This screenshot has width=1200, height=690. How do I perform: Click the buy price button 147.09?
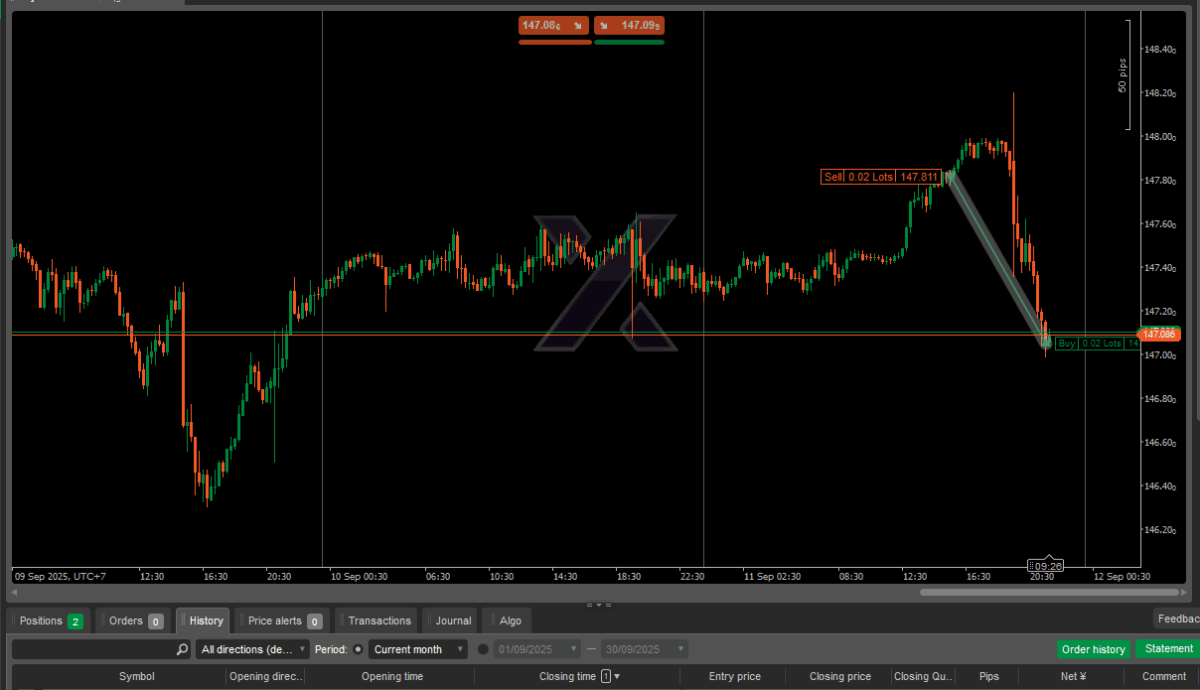point(629,25)
